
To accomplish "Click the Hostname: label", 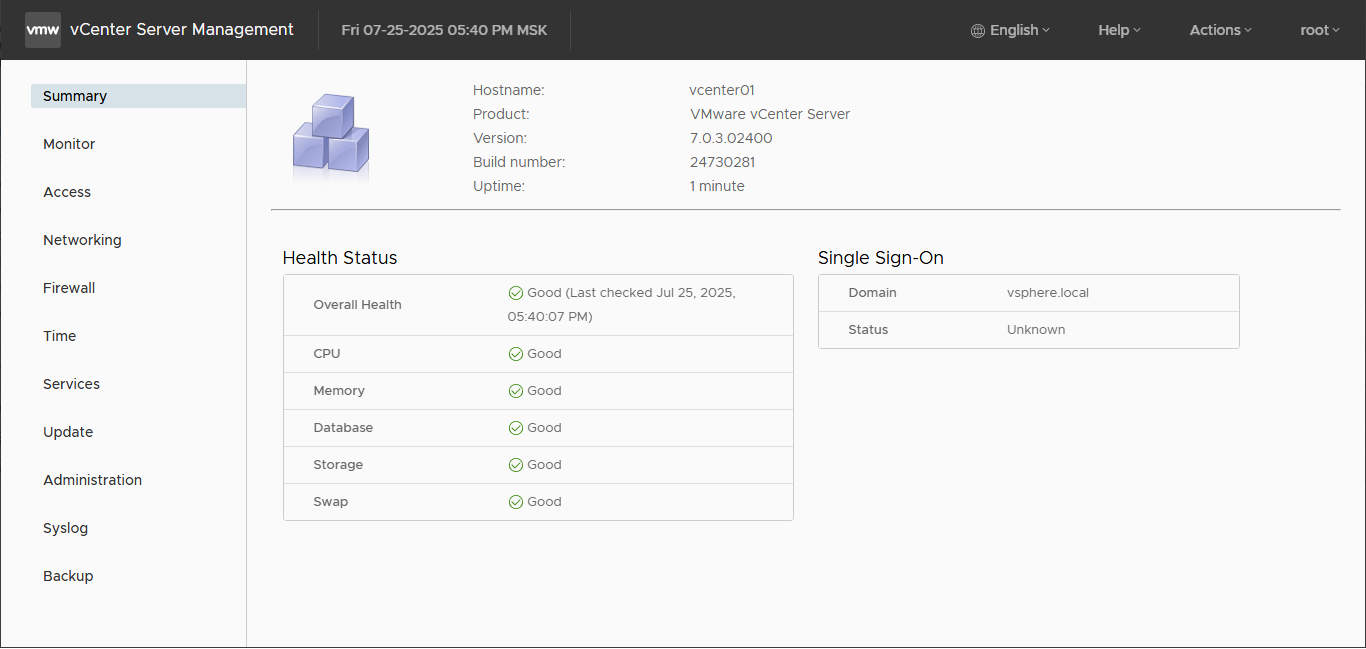I will coord(509,90).
